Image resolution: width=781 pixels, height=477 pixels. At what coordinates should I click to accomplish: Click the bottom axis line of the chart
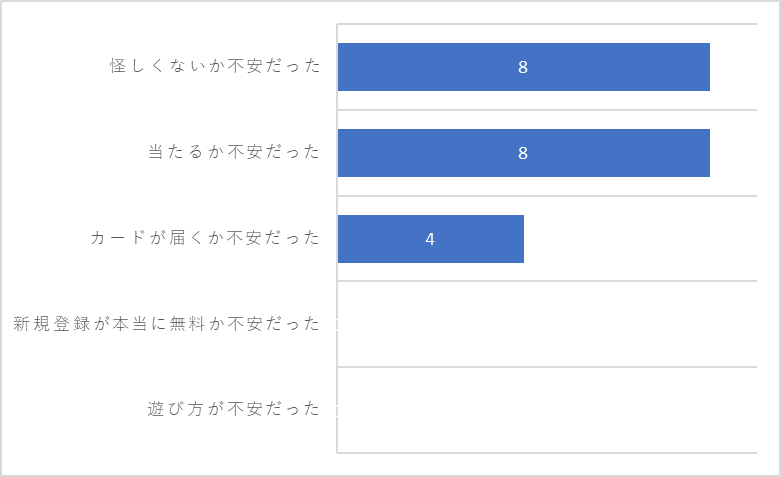[547, 453]
